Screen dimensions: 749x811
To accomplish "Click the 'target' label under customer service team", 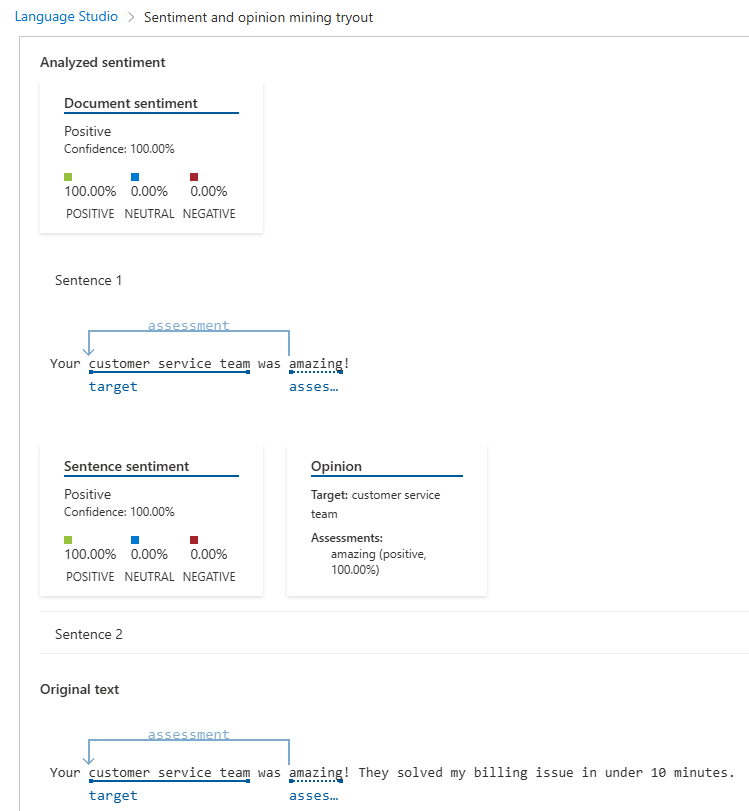I will (x=112, y=386).
